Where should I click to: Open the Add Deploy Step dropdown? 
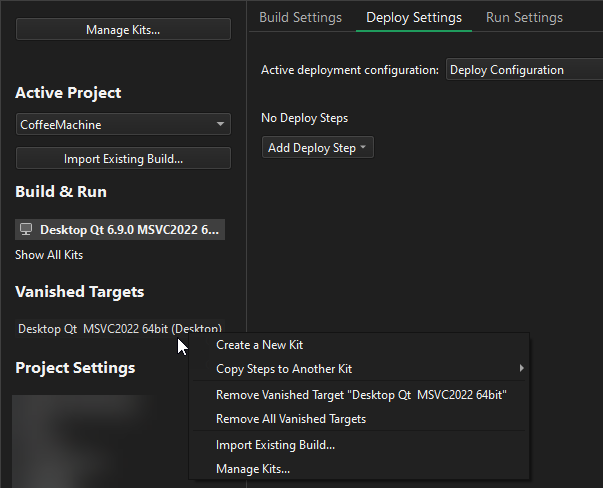coord(317,148)
